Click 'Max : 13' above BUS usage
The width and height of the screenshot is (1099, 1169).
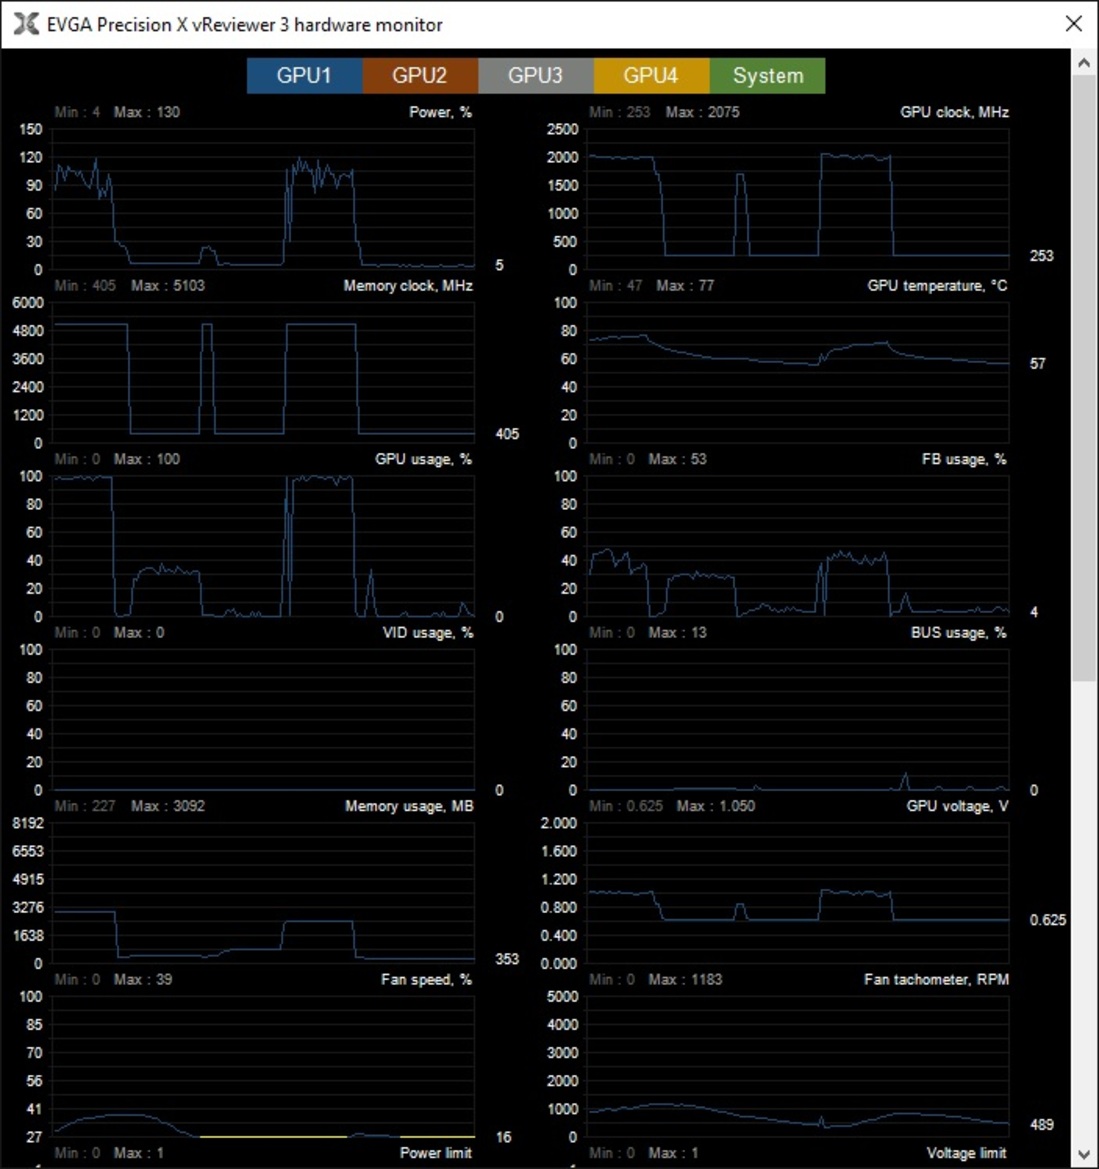677,633
